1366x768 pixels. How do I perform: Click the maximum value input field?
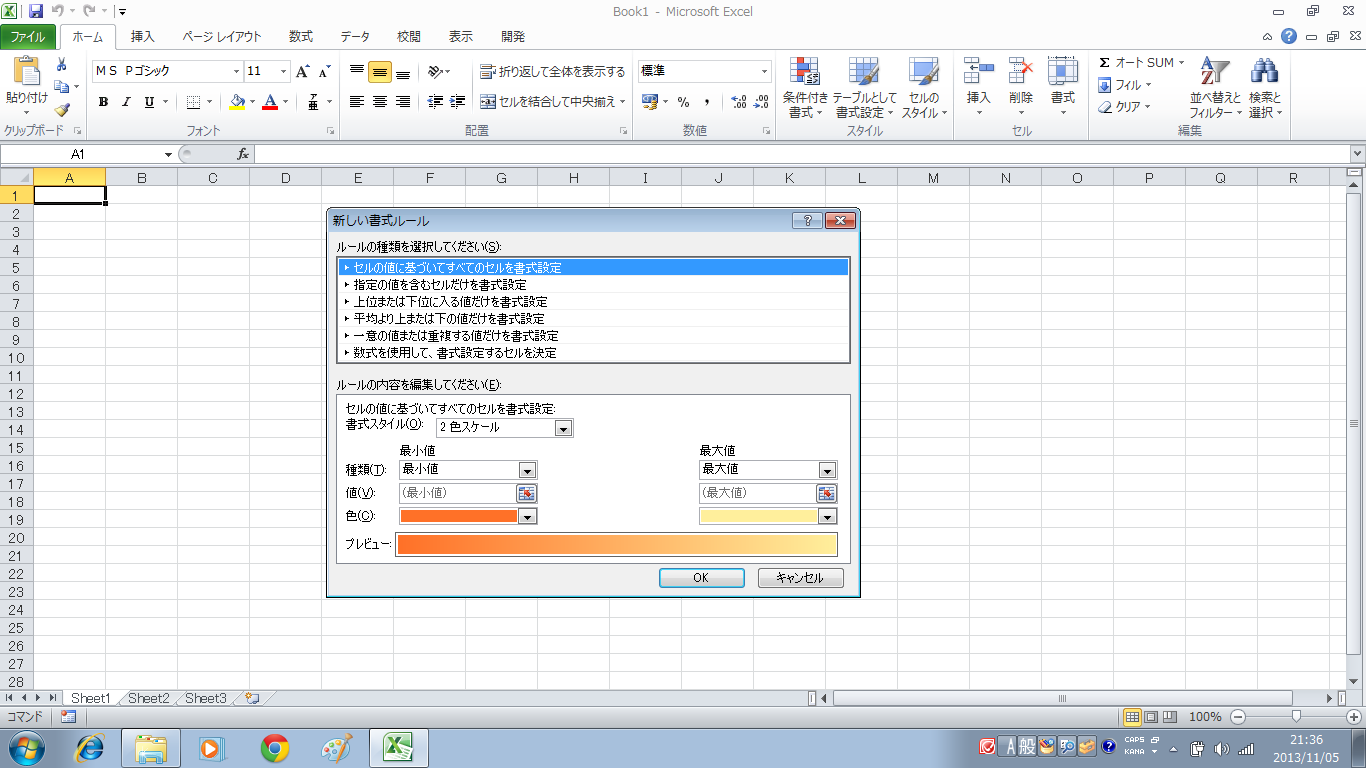[x=757, y=493]
